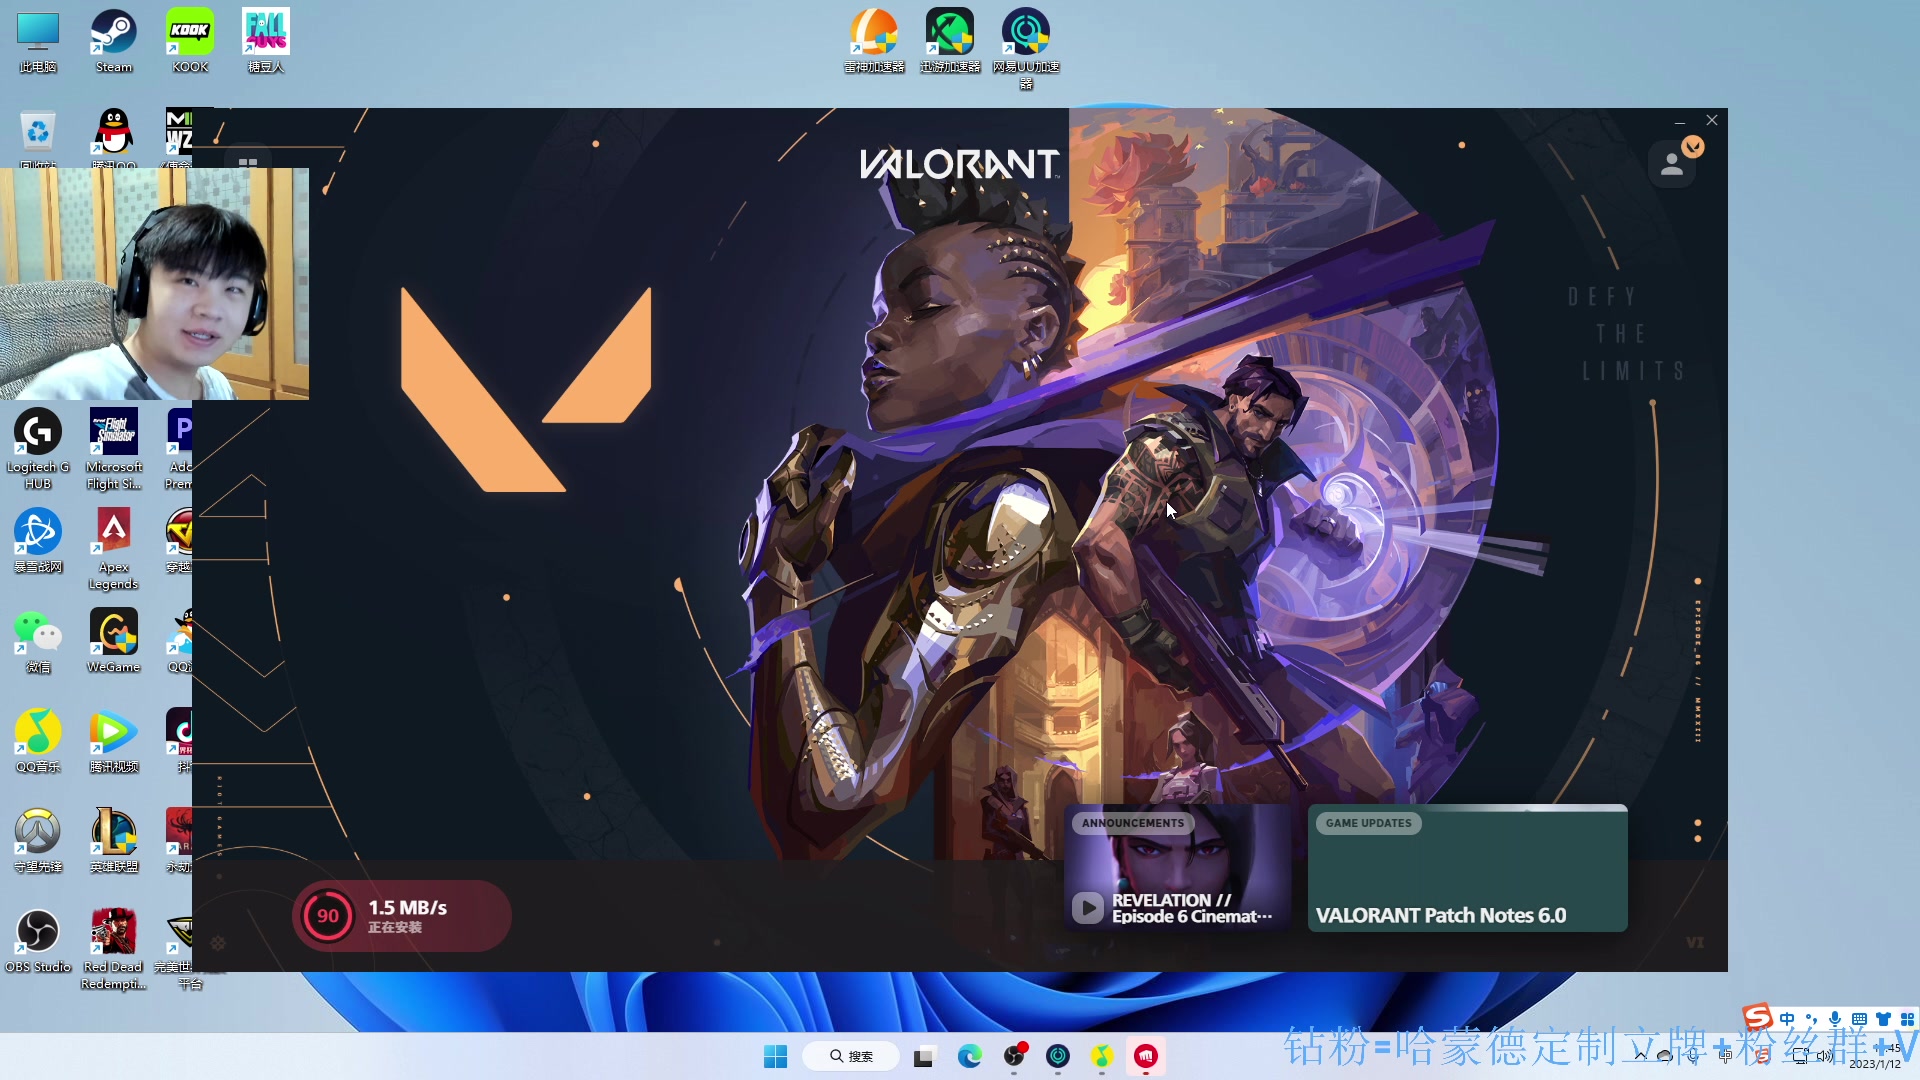Minimize the Riot client window
The image size is (1920, 1080).
[x=1680, y=121]
